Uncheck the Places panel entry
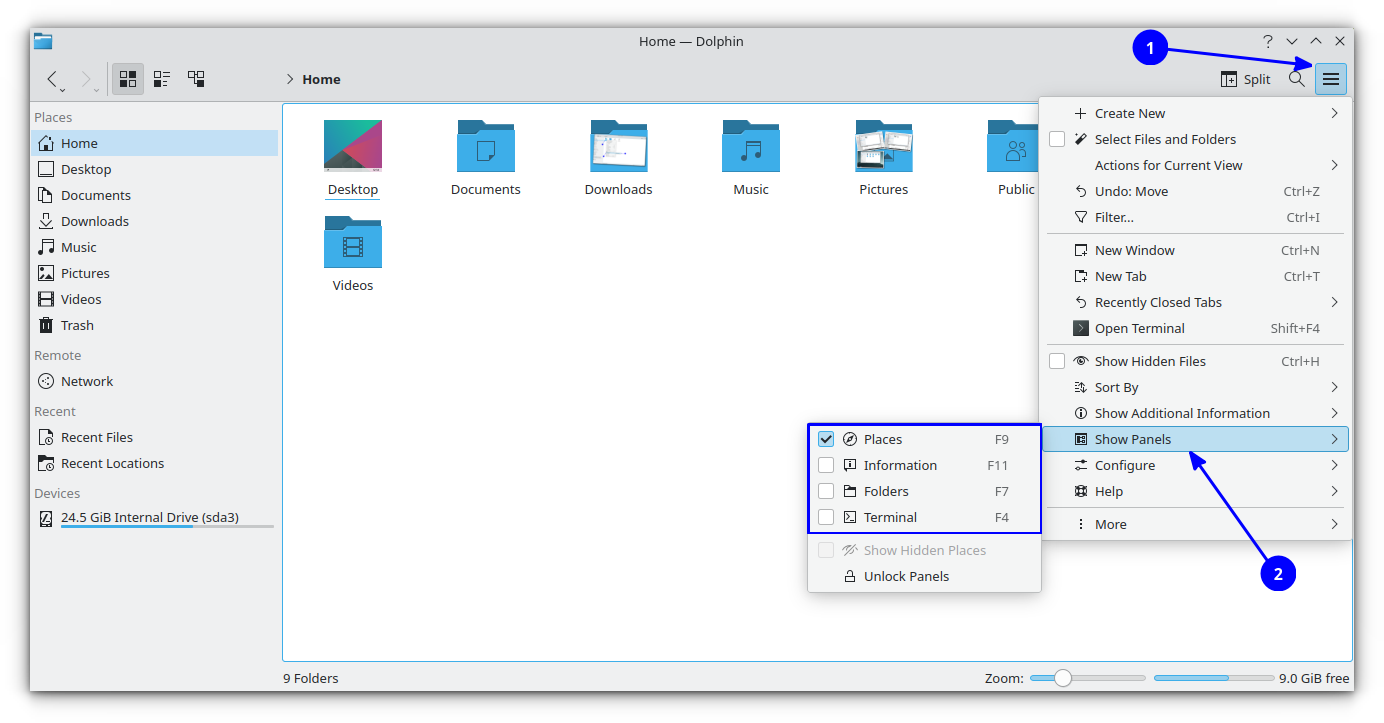Screen dimensions: 1384x723 click(x=825, y=438)
